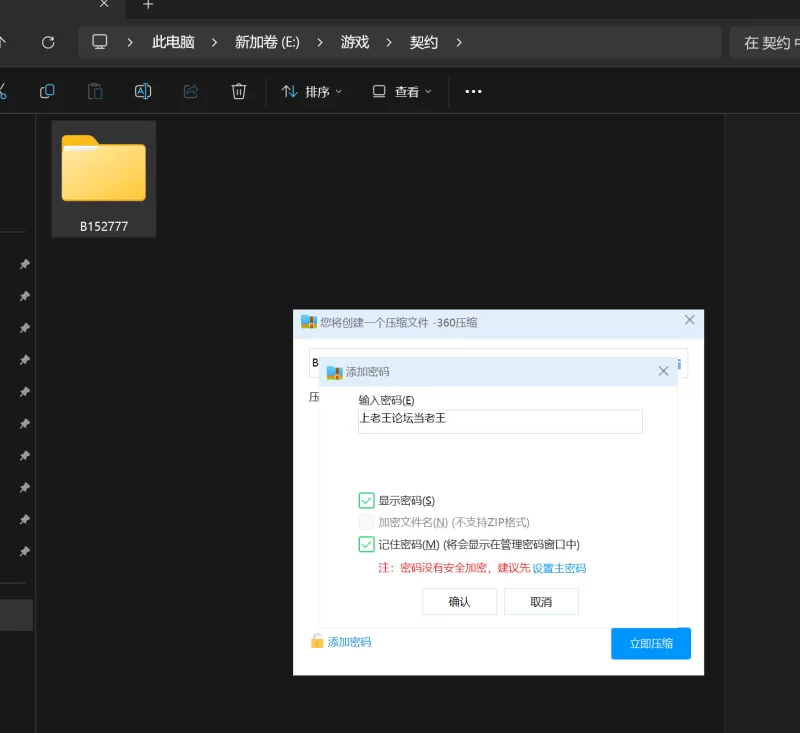The image size is (800, 733).
Task: Toggle 记住密码(M) checkbox
Action: (x=366, y=544)
